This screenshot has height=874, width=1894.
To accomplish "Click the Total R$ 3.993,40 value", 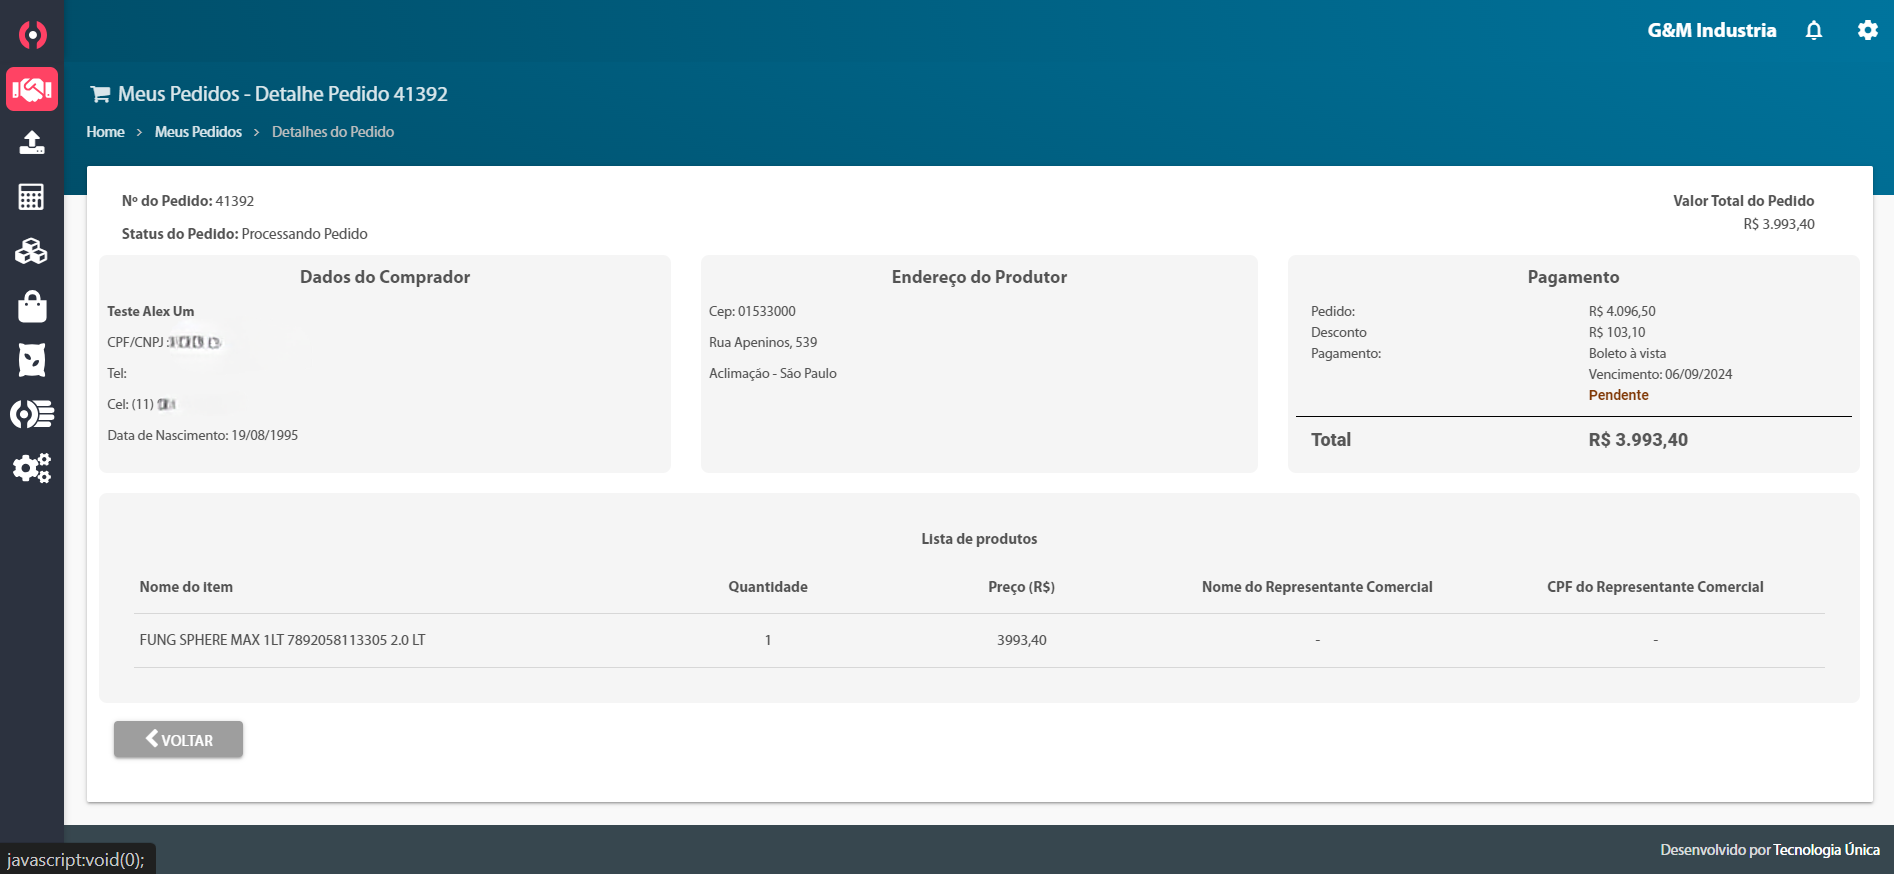I will click(x=1638, y=440).
